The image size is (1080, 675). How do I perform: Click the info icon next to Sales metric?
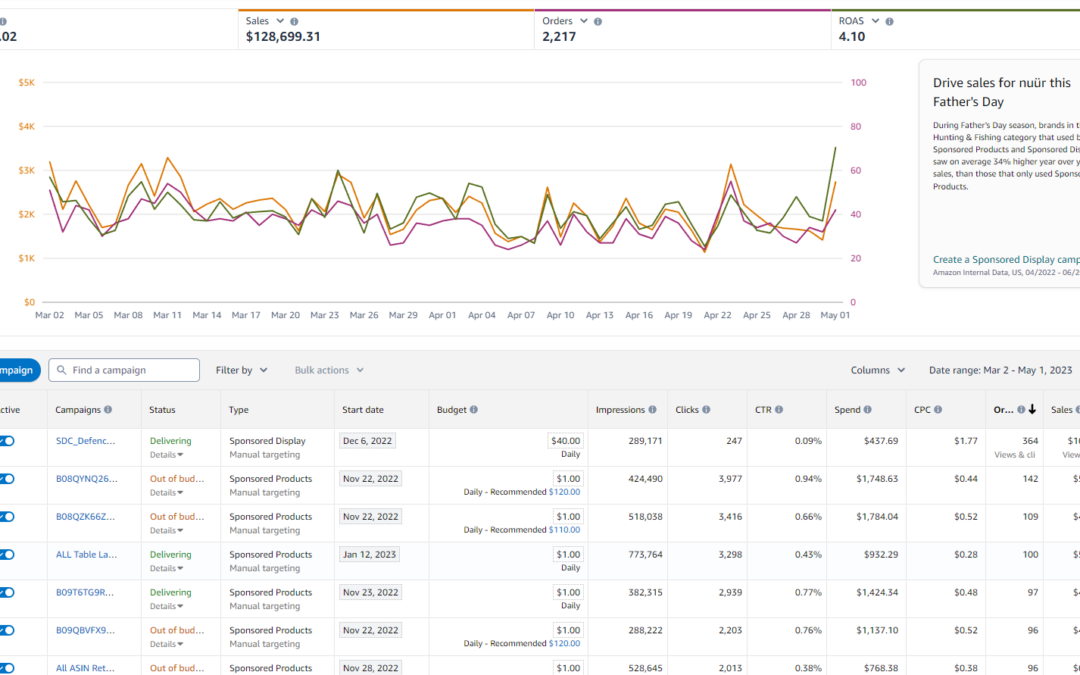click(x=294, y=21)
